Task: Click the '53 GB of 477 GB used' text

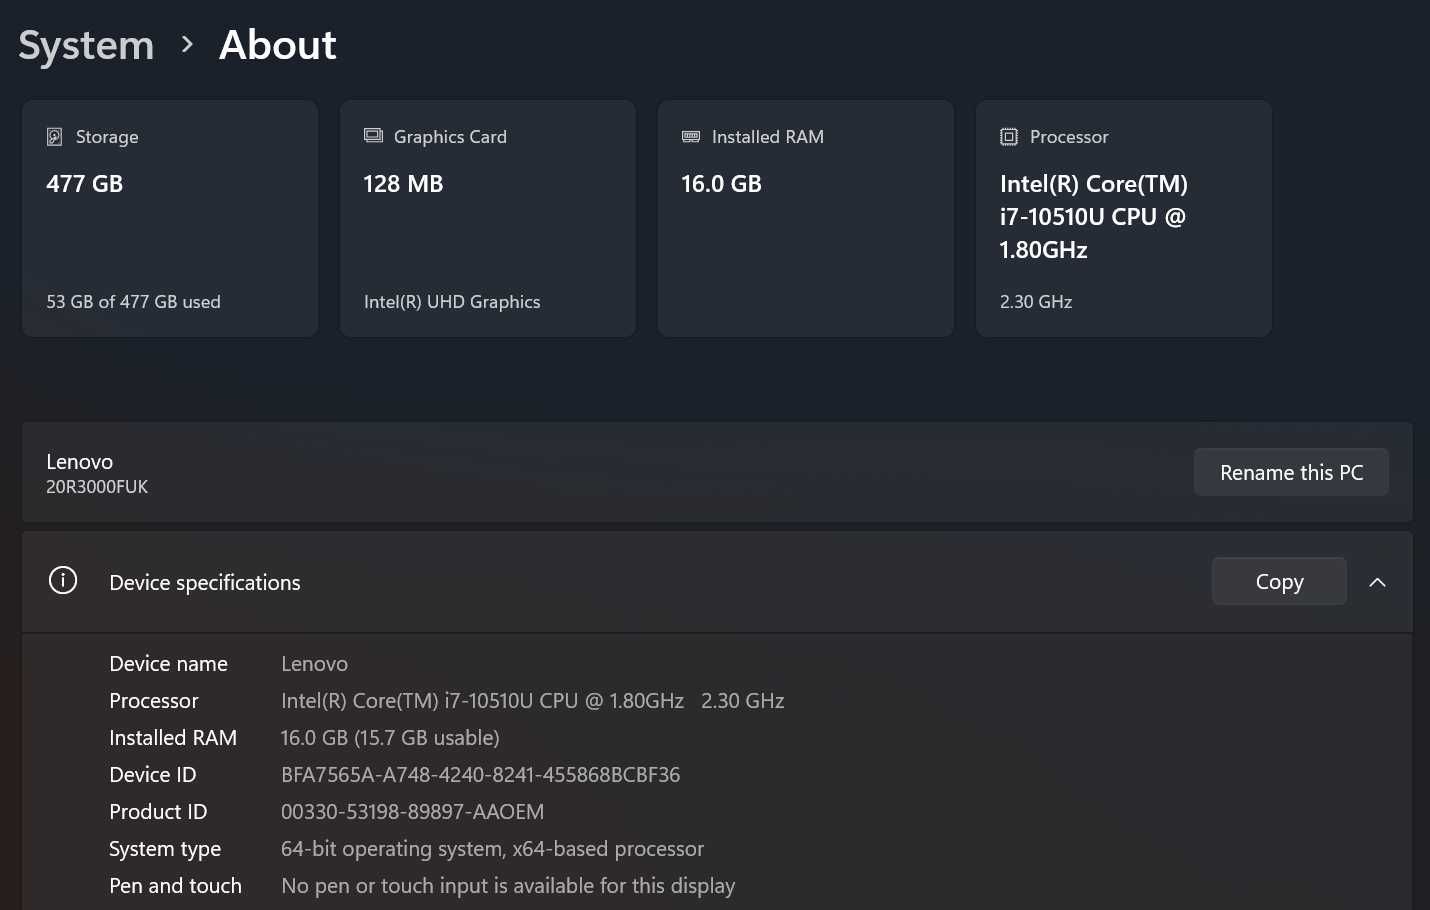Action: 133,302
